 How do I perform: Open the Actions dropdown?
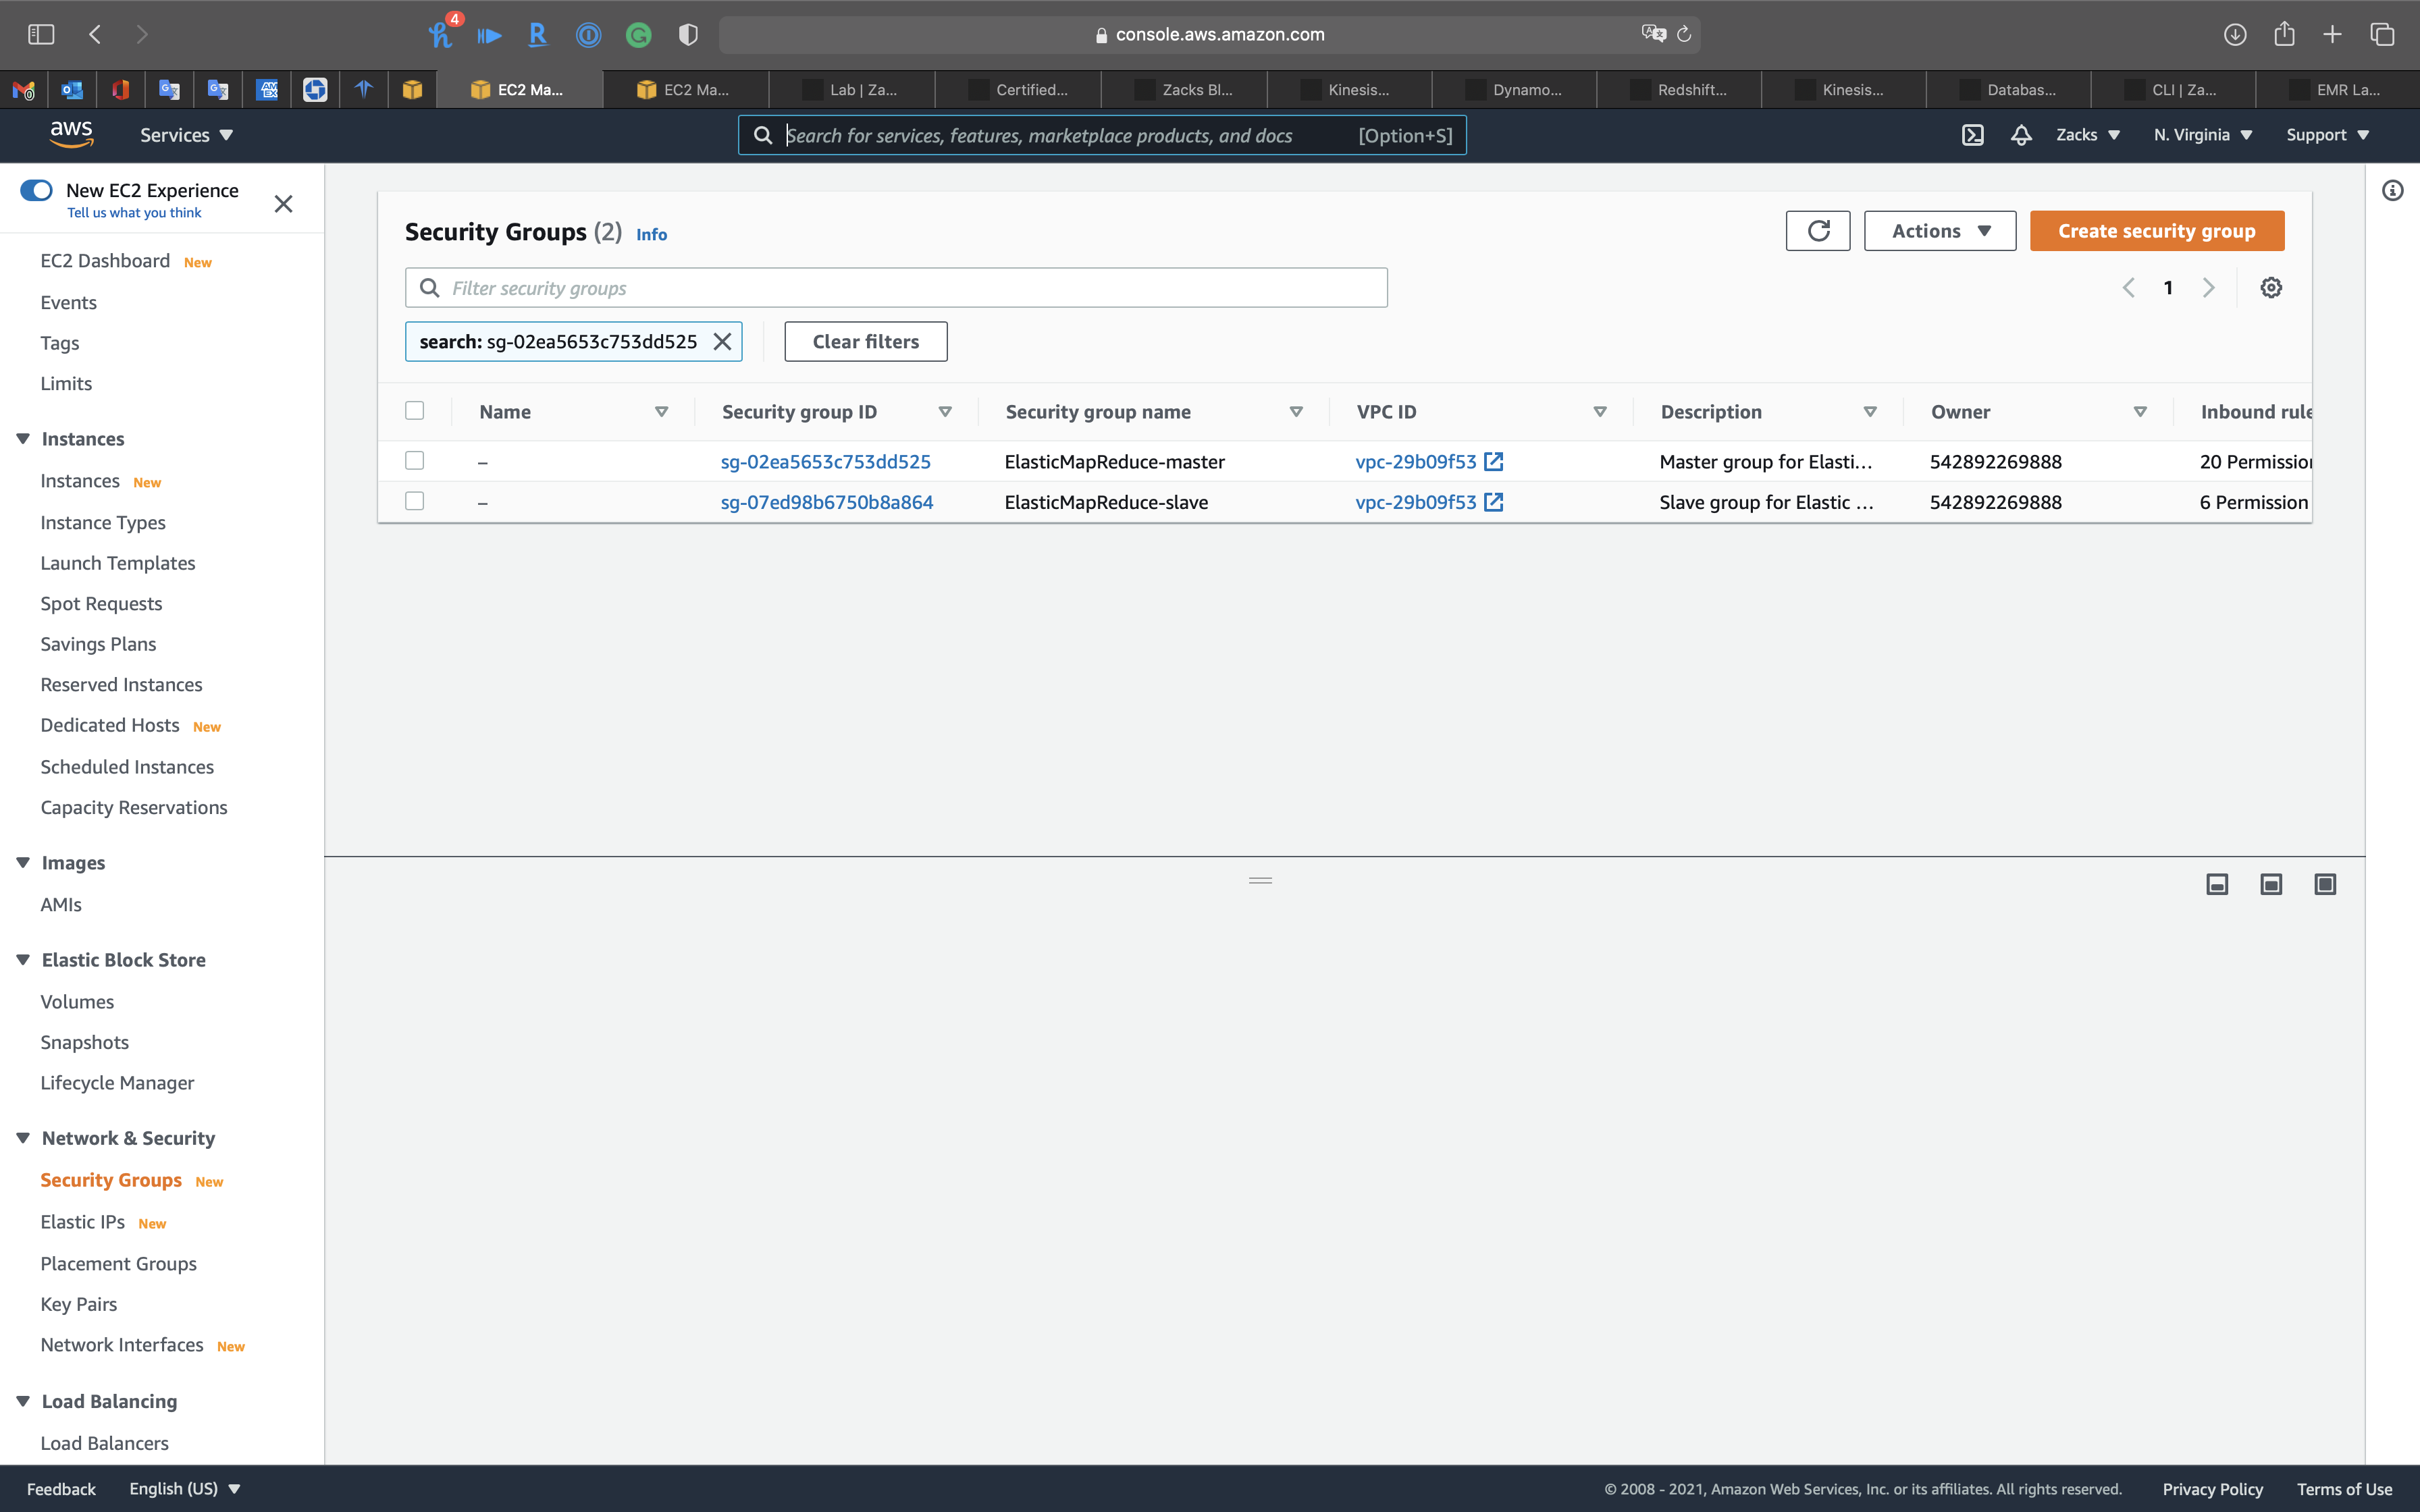[1939, 231]
